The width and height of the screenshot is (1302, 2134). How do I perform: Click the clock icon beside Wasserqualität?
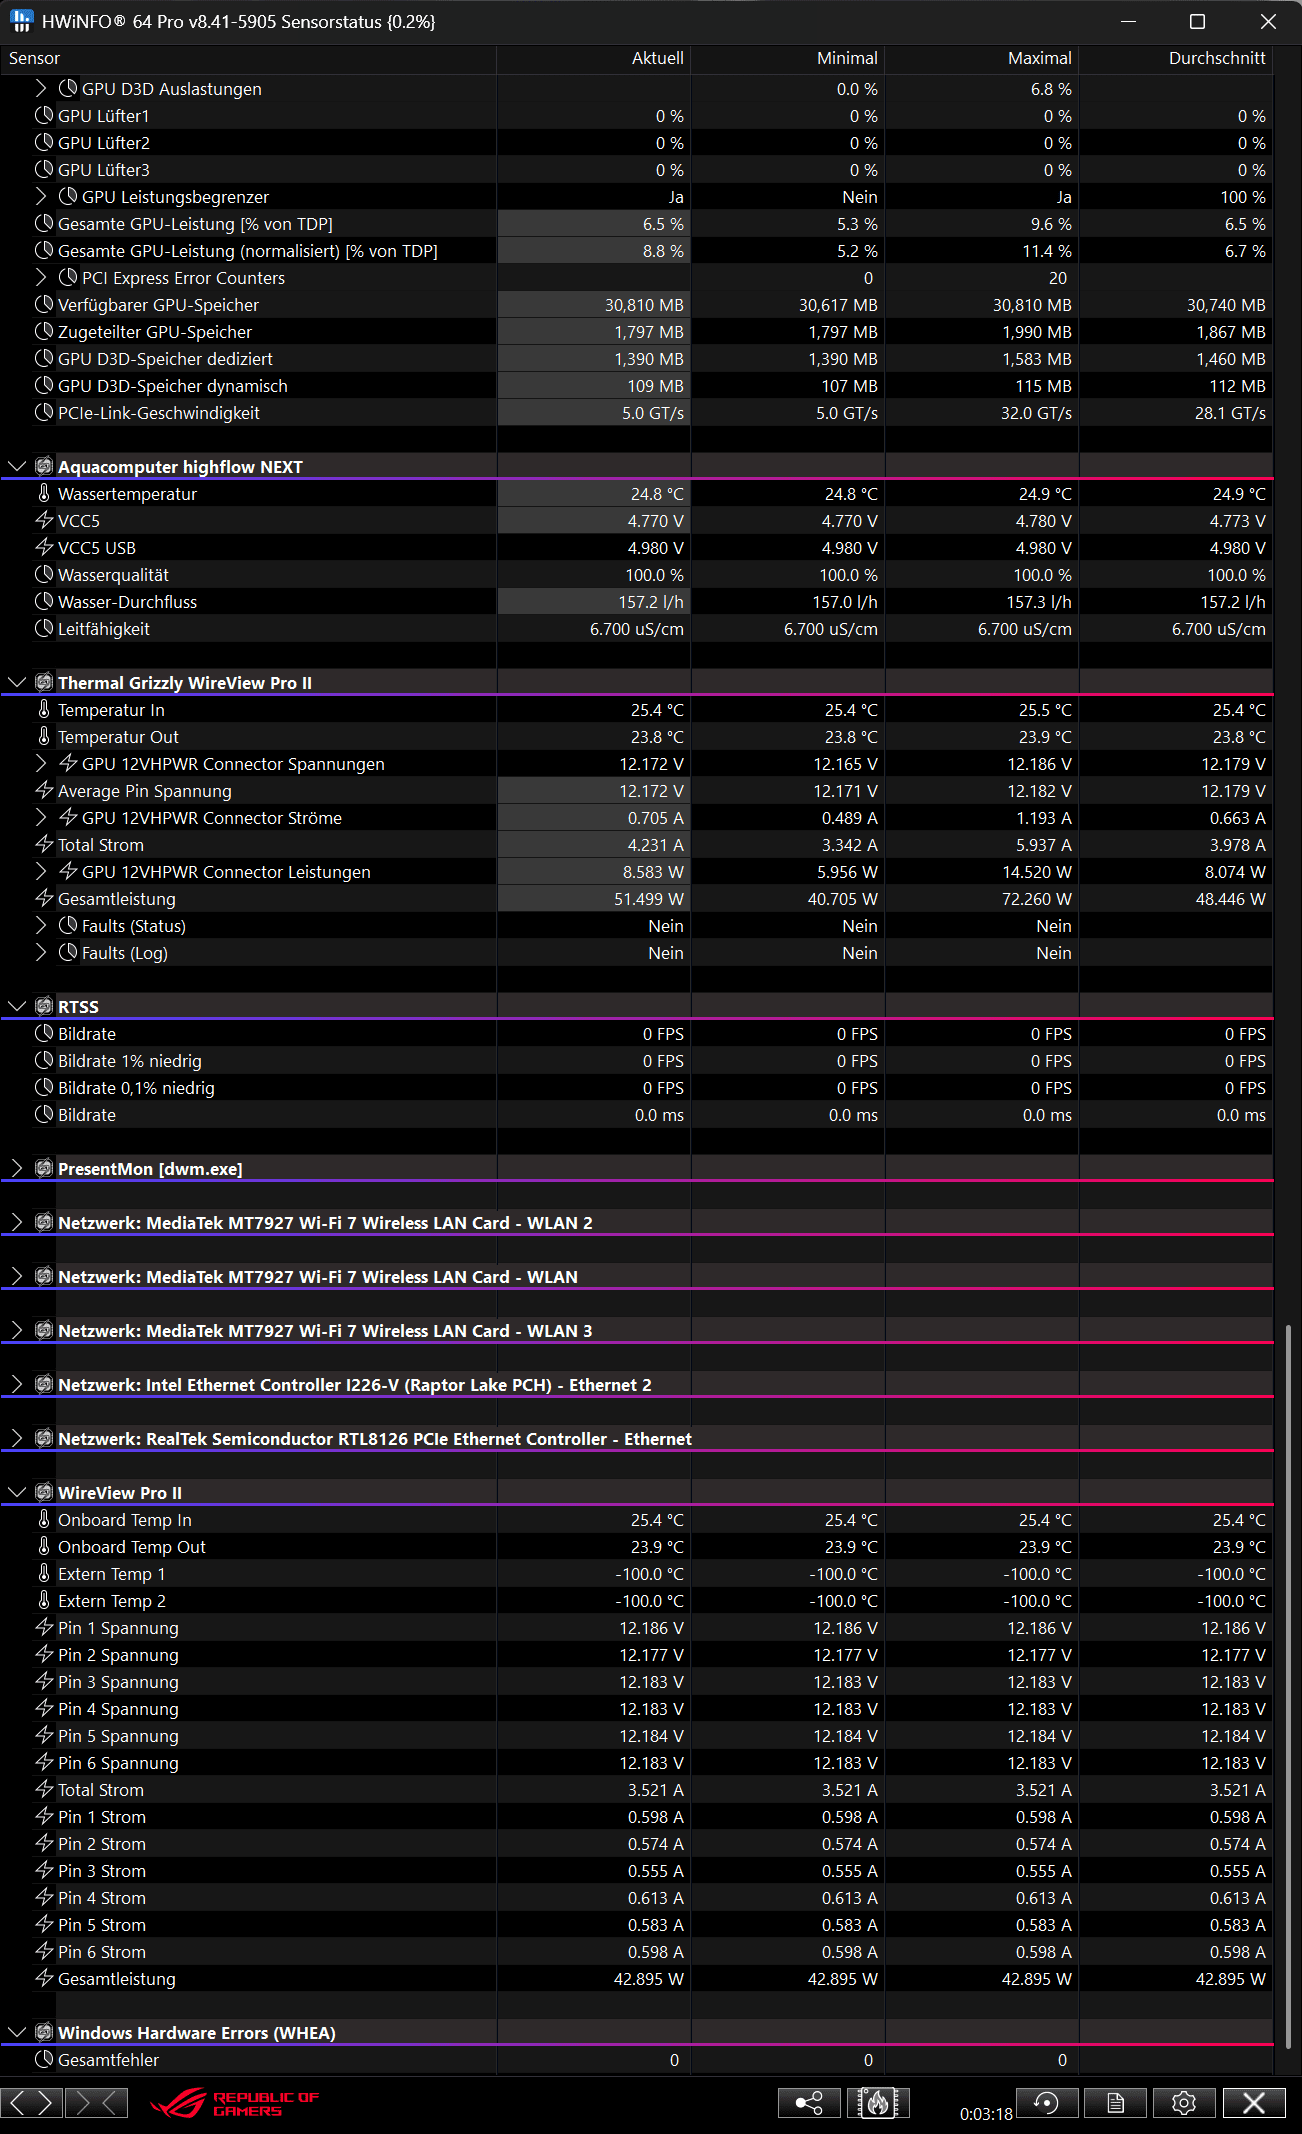(44, 574)
